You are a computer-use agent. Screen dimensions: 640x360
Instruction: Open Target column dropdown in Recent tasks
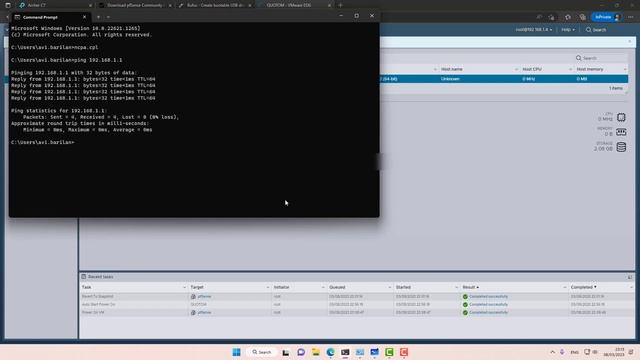coord(267,287)
